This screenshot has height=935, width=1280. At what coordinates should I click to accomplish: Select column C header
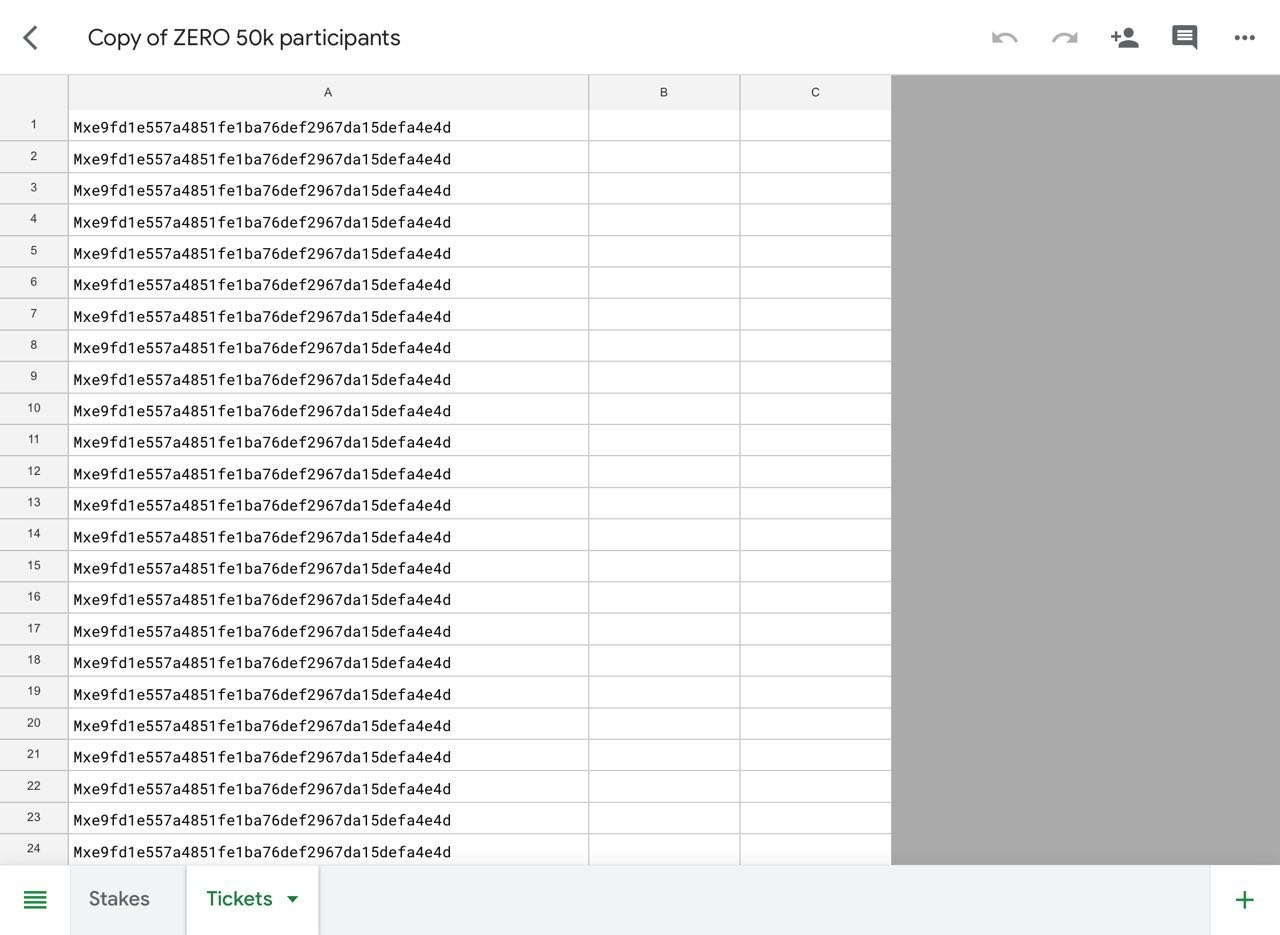pyautogui.click(x=815, y=92)
